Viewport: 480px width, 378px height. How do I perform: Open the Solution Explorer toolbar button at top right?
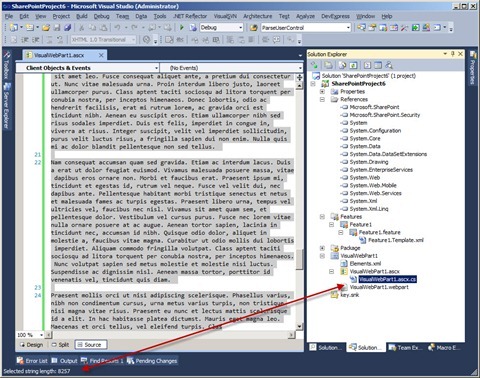pyautogui.click(x=361, y=27)
